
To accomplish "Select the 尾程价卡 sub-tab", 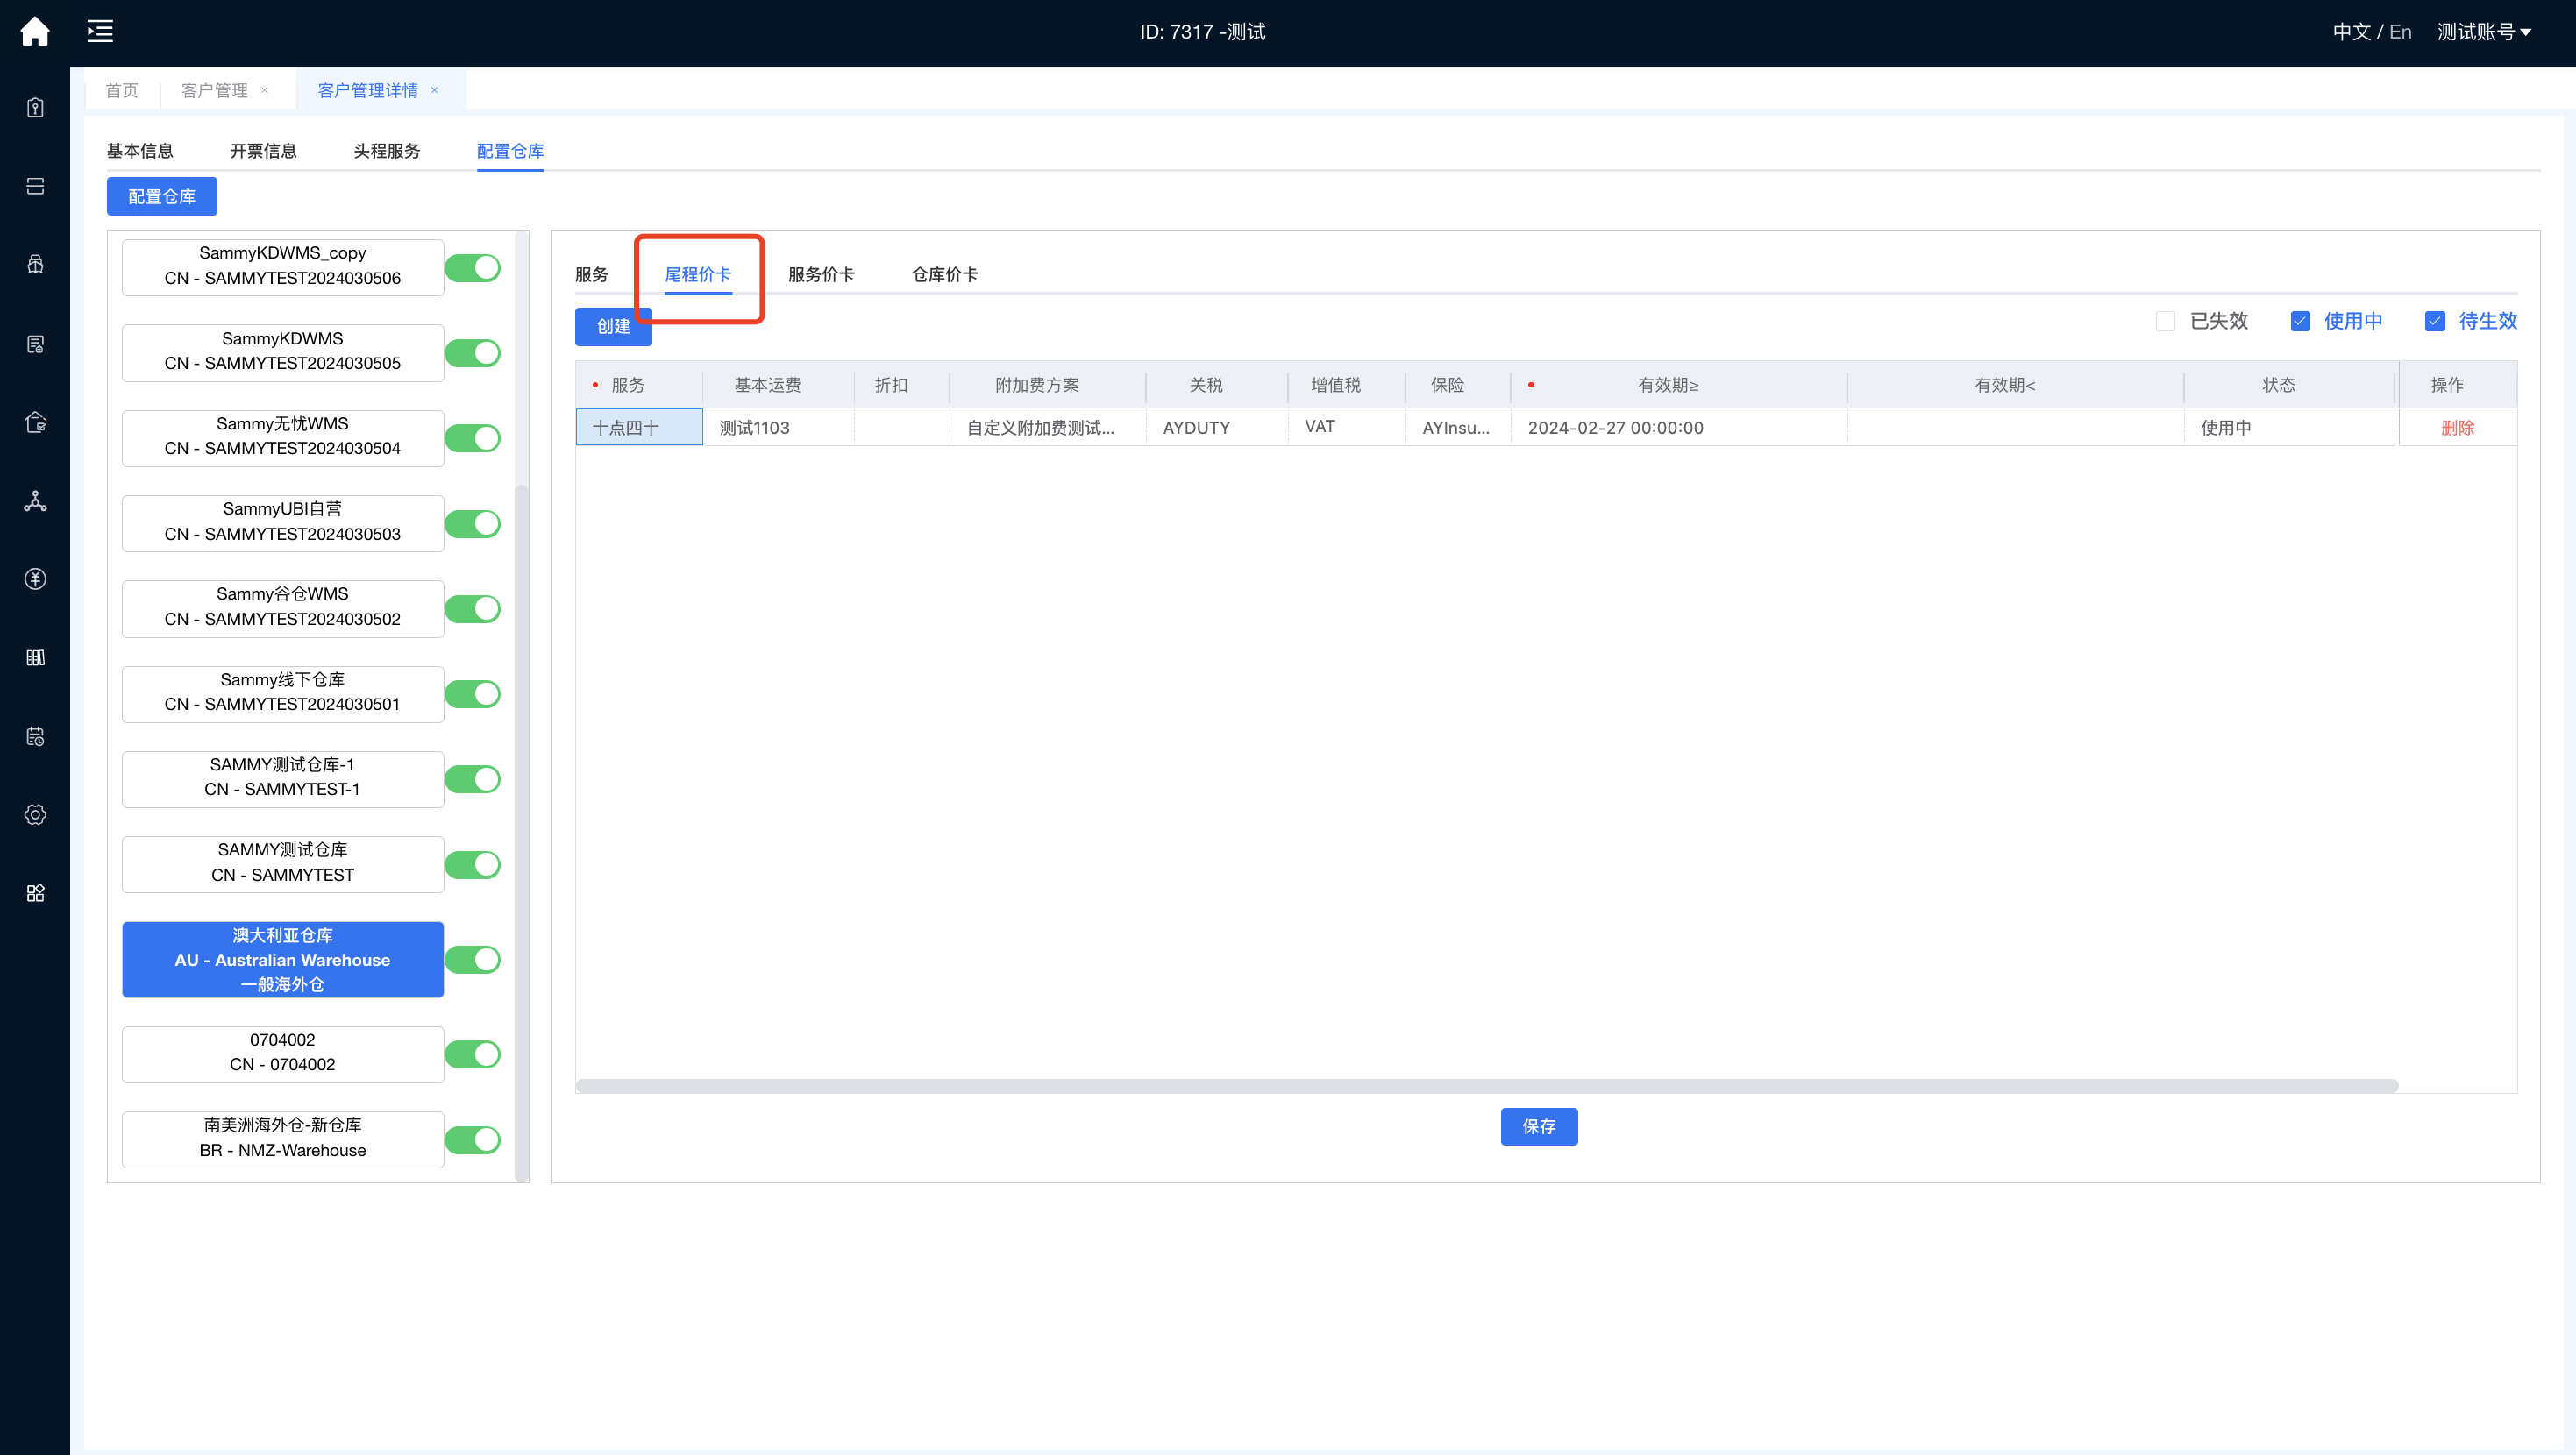I will (698, 274).
